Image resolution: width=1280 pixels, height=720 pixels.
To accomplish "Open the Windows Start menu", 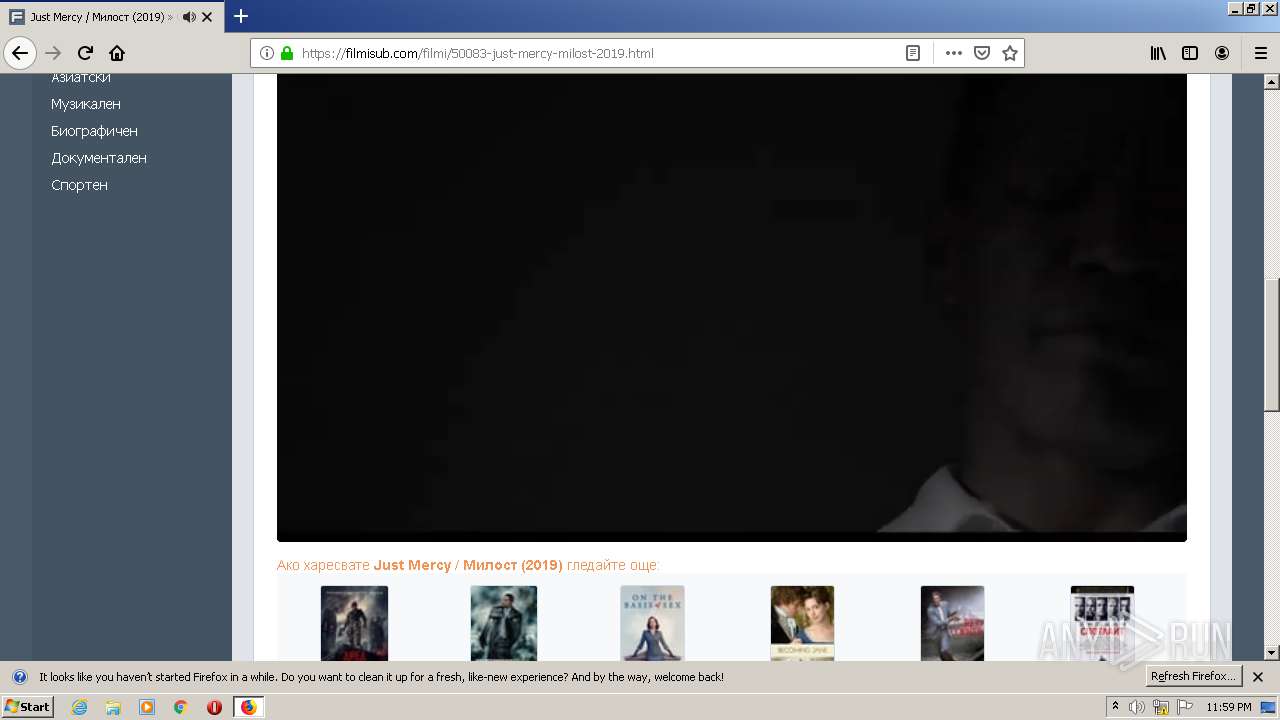I will (x=28, y=706).
